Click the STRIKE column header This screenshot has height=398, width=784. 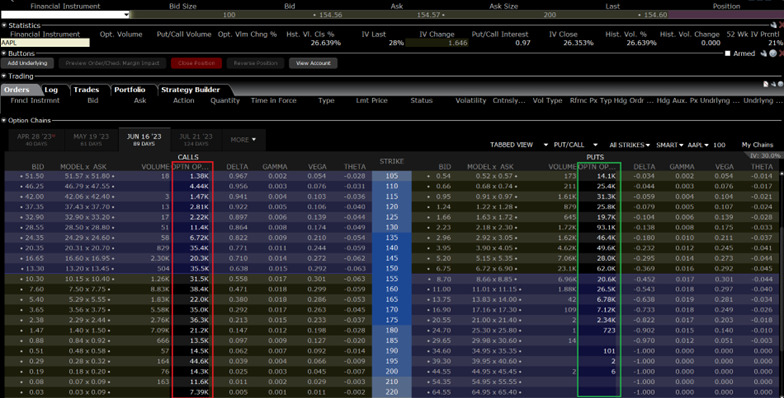392,162
